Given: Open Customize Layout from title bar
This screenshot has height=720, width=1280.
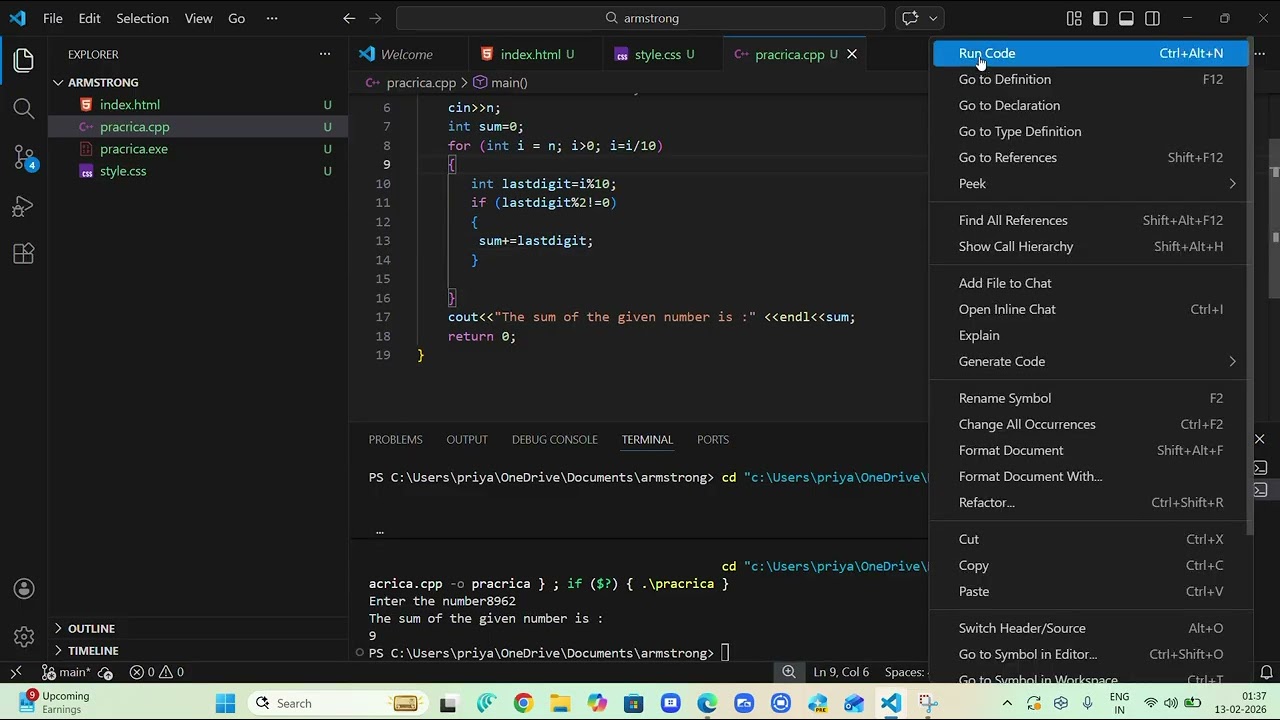Looking at the screenshot, I should click(1074, 18).
